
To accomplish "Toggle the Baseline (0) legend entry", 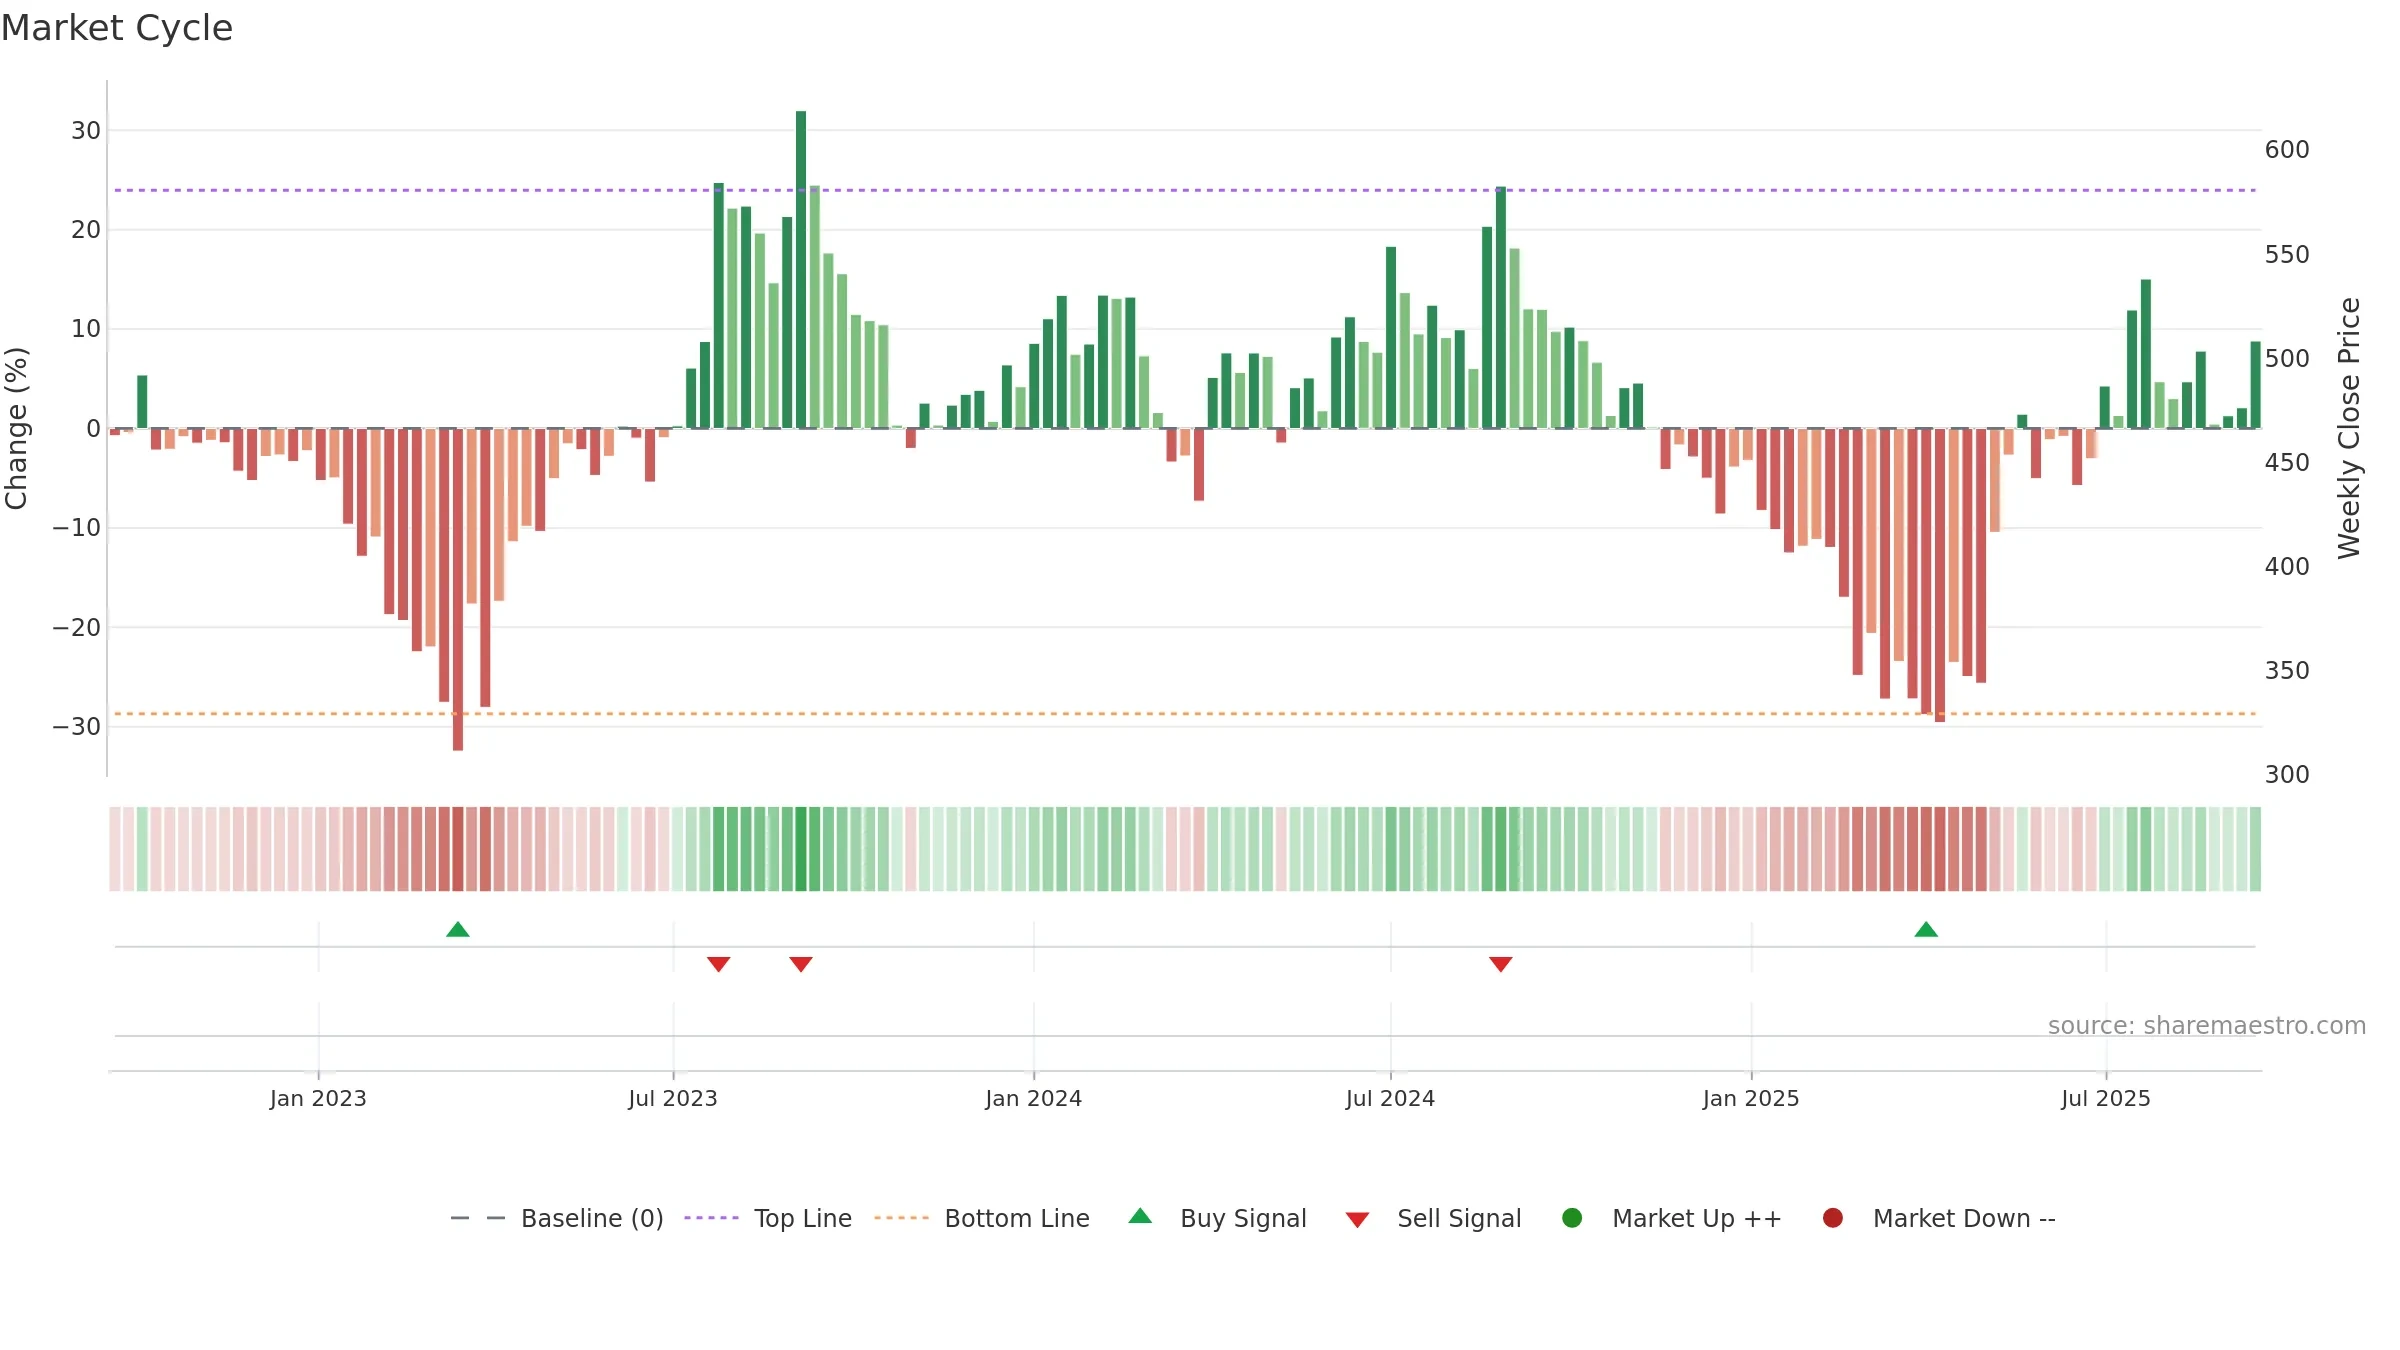I will [557, 1218].
